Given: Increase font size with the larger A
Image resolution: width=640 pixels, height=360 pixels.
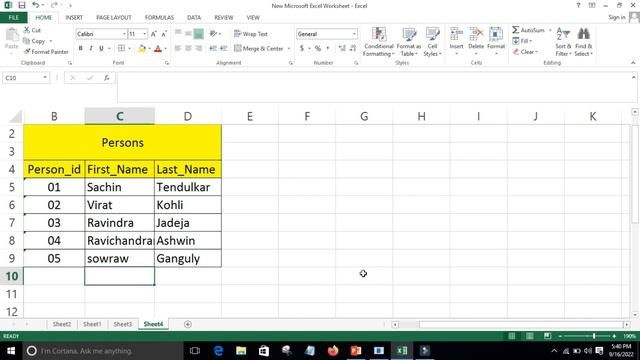Looking at the screenshot, I should pyautogui.click(x=154, y=34).
